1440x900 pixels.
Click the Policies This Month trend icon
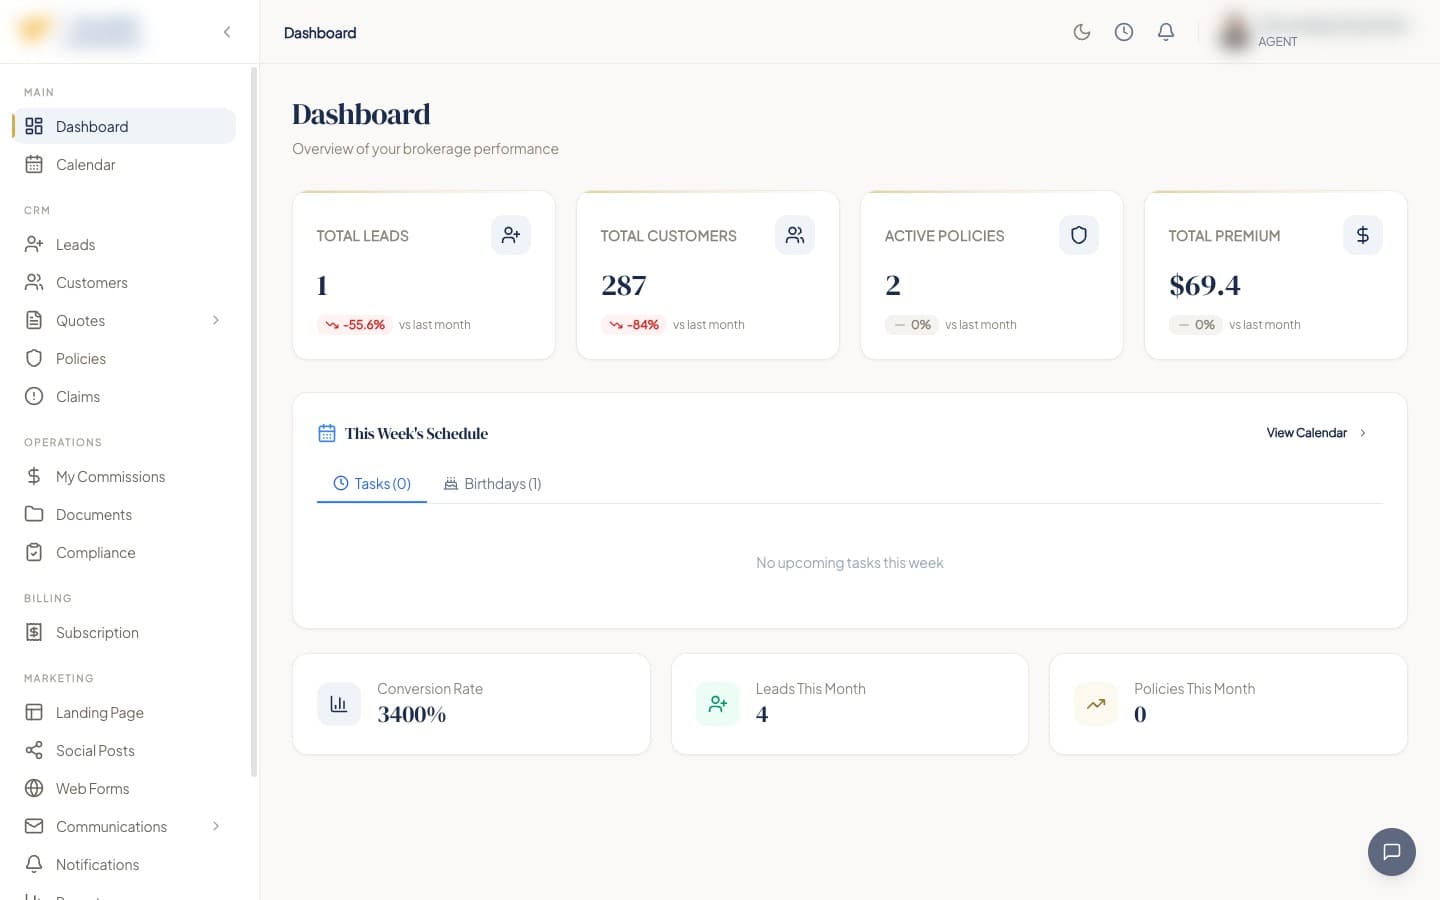coord(1096,704)
